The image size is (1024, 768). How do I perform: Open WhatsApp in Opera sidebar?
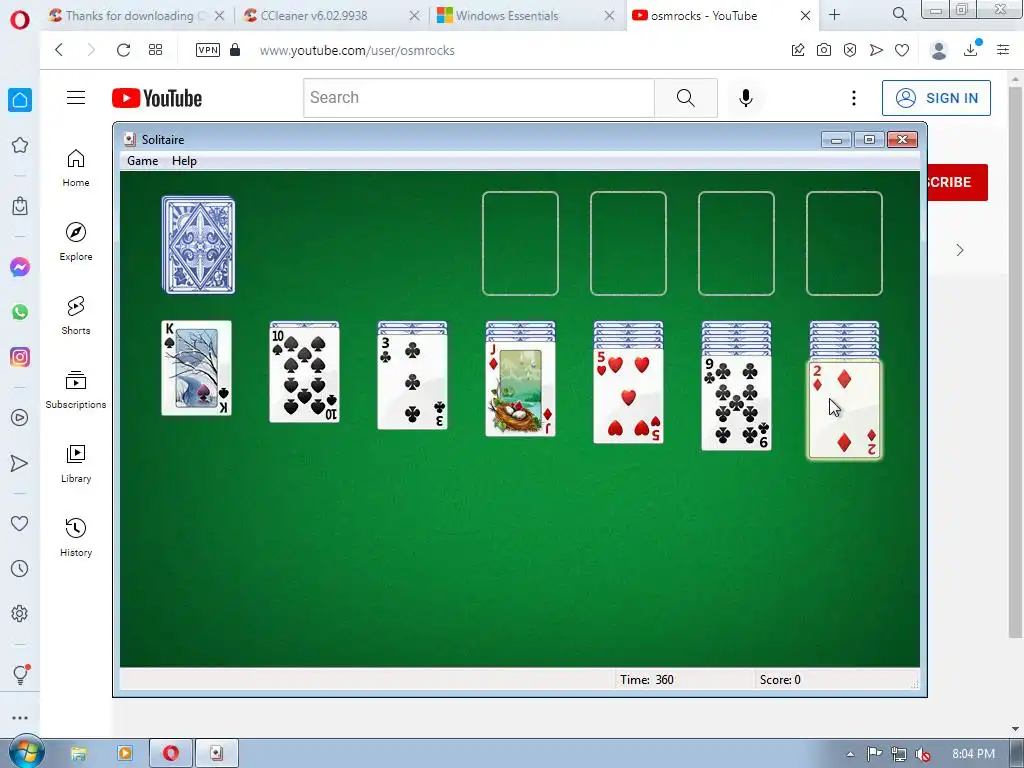click(x=20, y=312)
